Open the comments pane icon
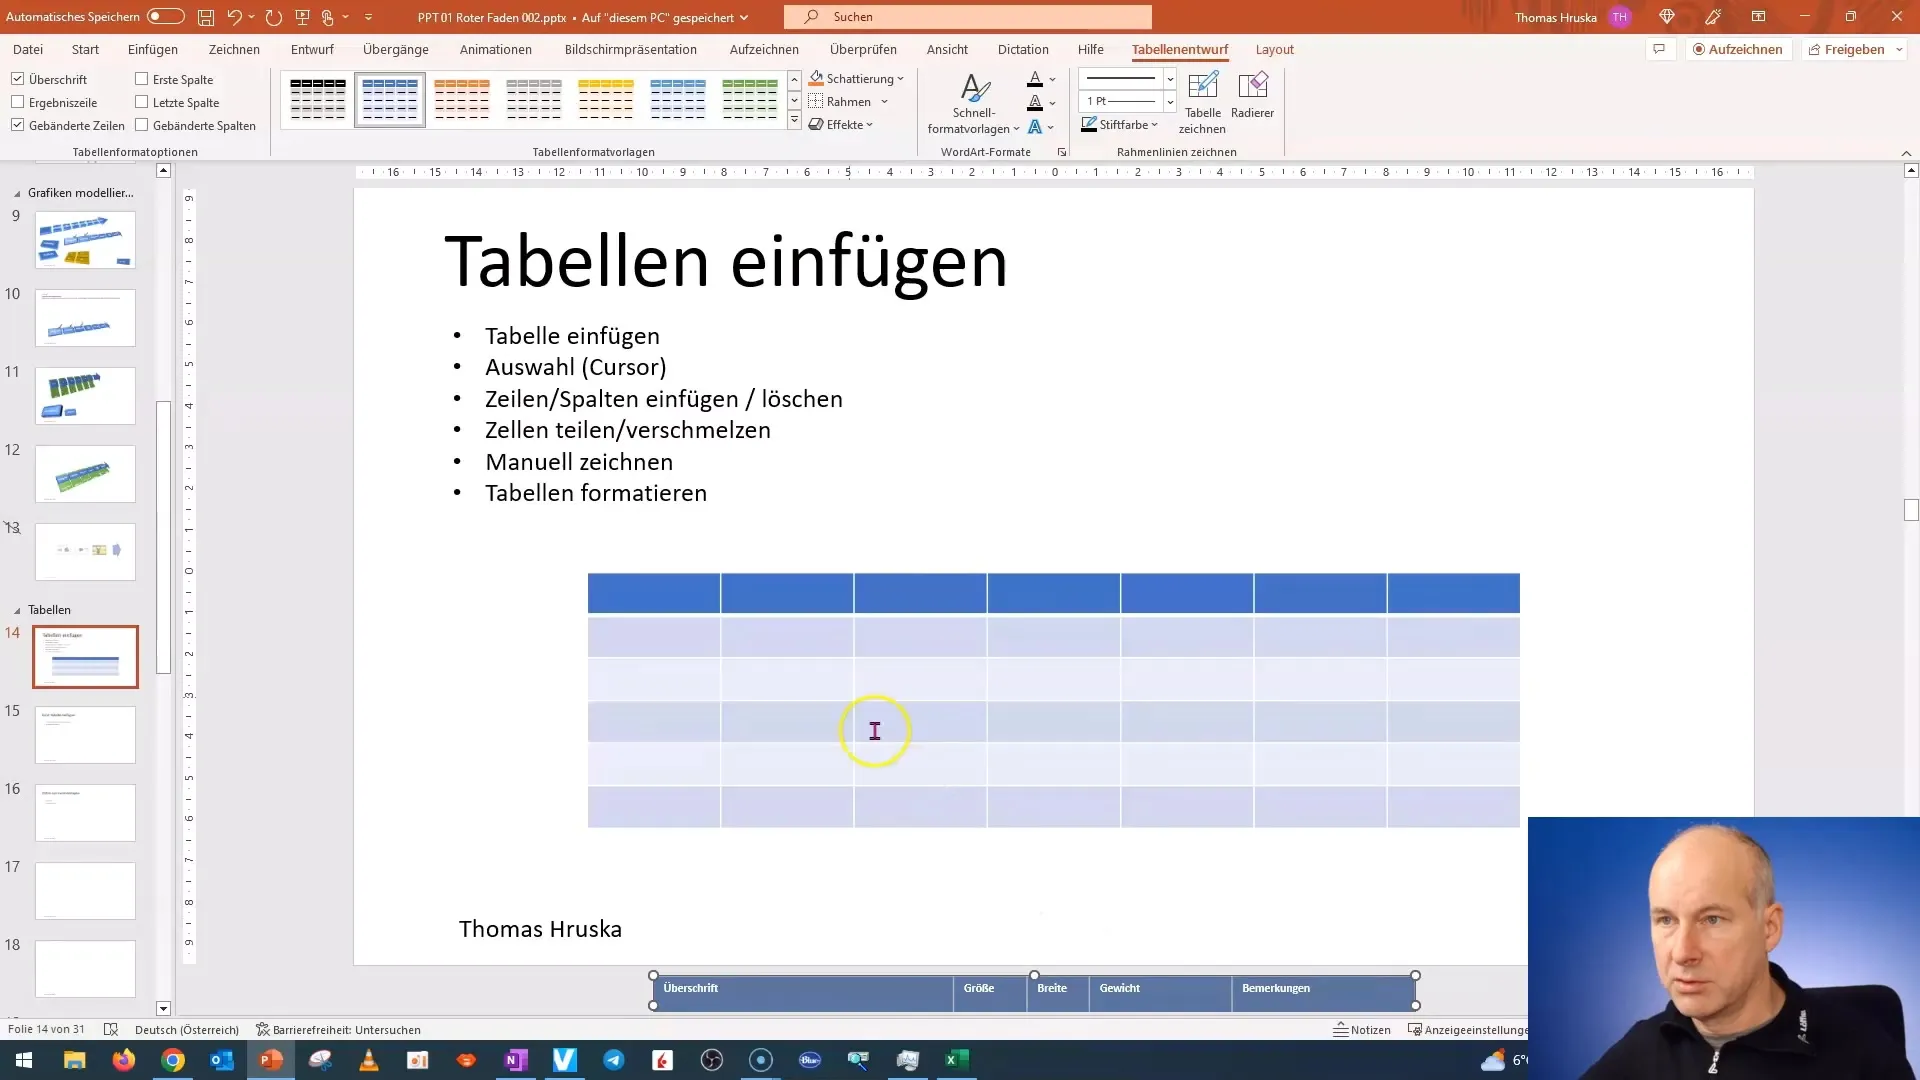Viewport: 1920px width, 1080px height. [x=1659, y=49]
